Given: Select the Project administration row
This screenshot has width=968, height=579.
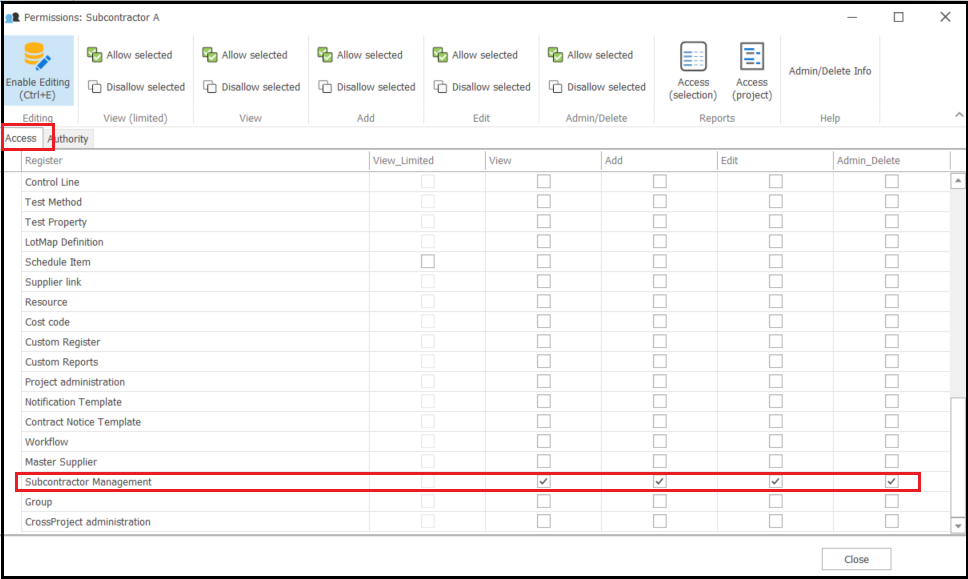Looking at the screenshot, I should [485, 382].
